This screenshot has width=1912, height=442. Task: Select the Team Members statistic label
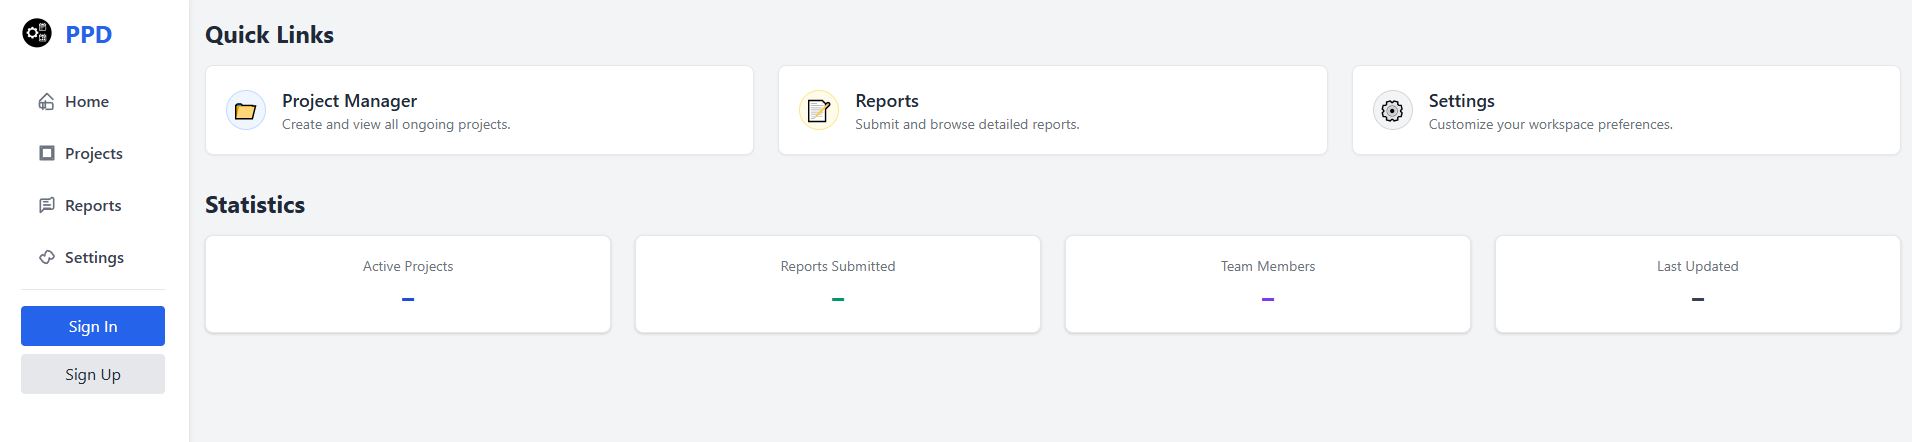click(1268, 266)
